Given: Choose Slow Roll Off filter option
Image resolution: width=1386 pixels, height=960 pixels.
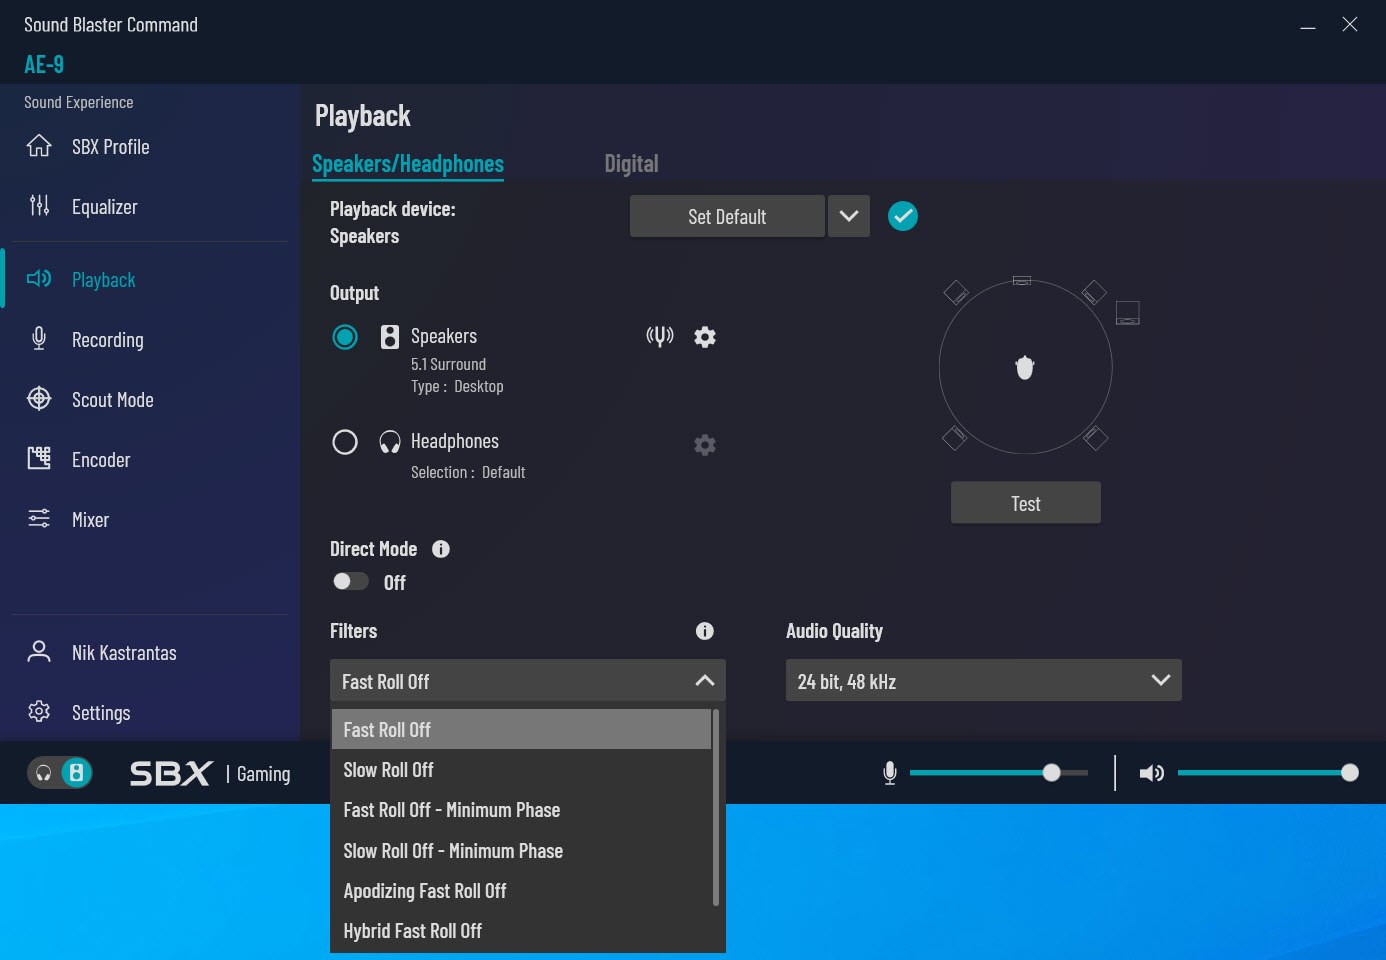Looking at the screenshot, I should (x=521, y=770).
